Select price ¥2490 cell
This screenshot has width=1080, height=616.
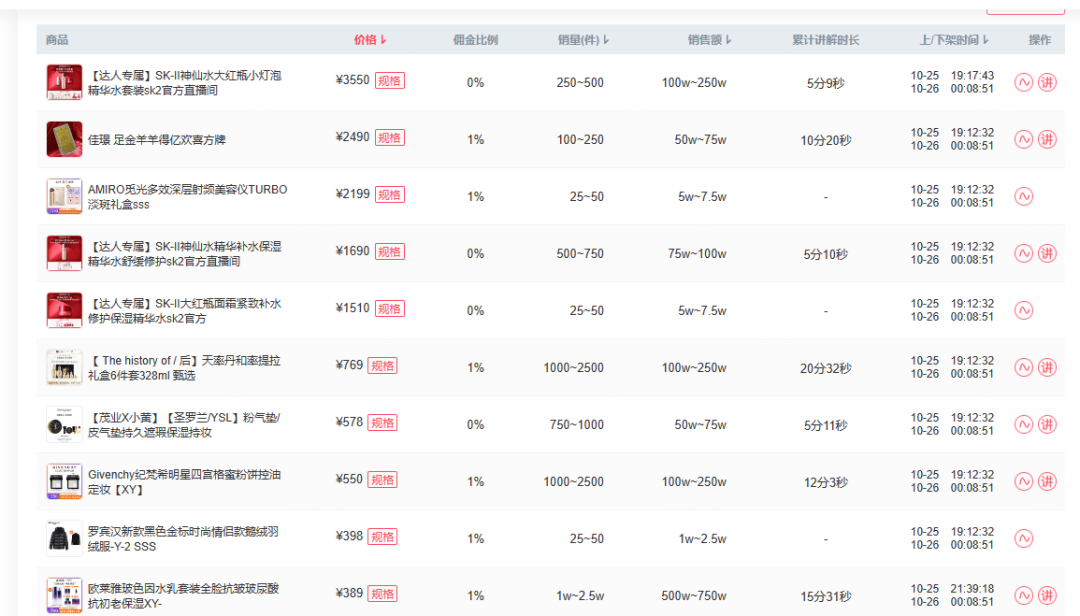coord(353,137)
